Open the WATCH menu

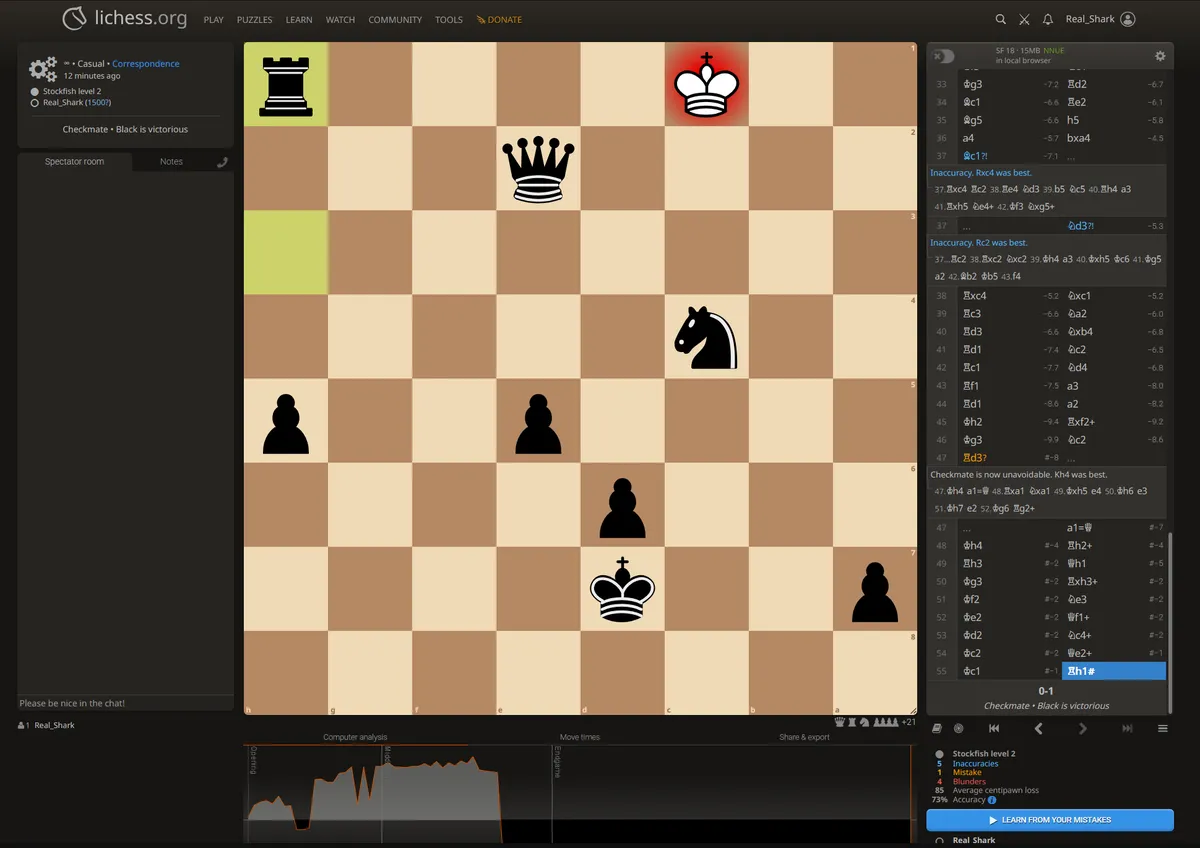(340, 19)
